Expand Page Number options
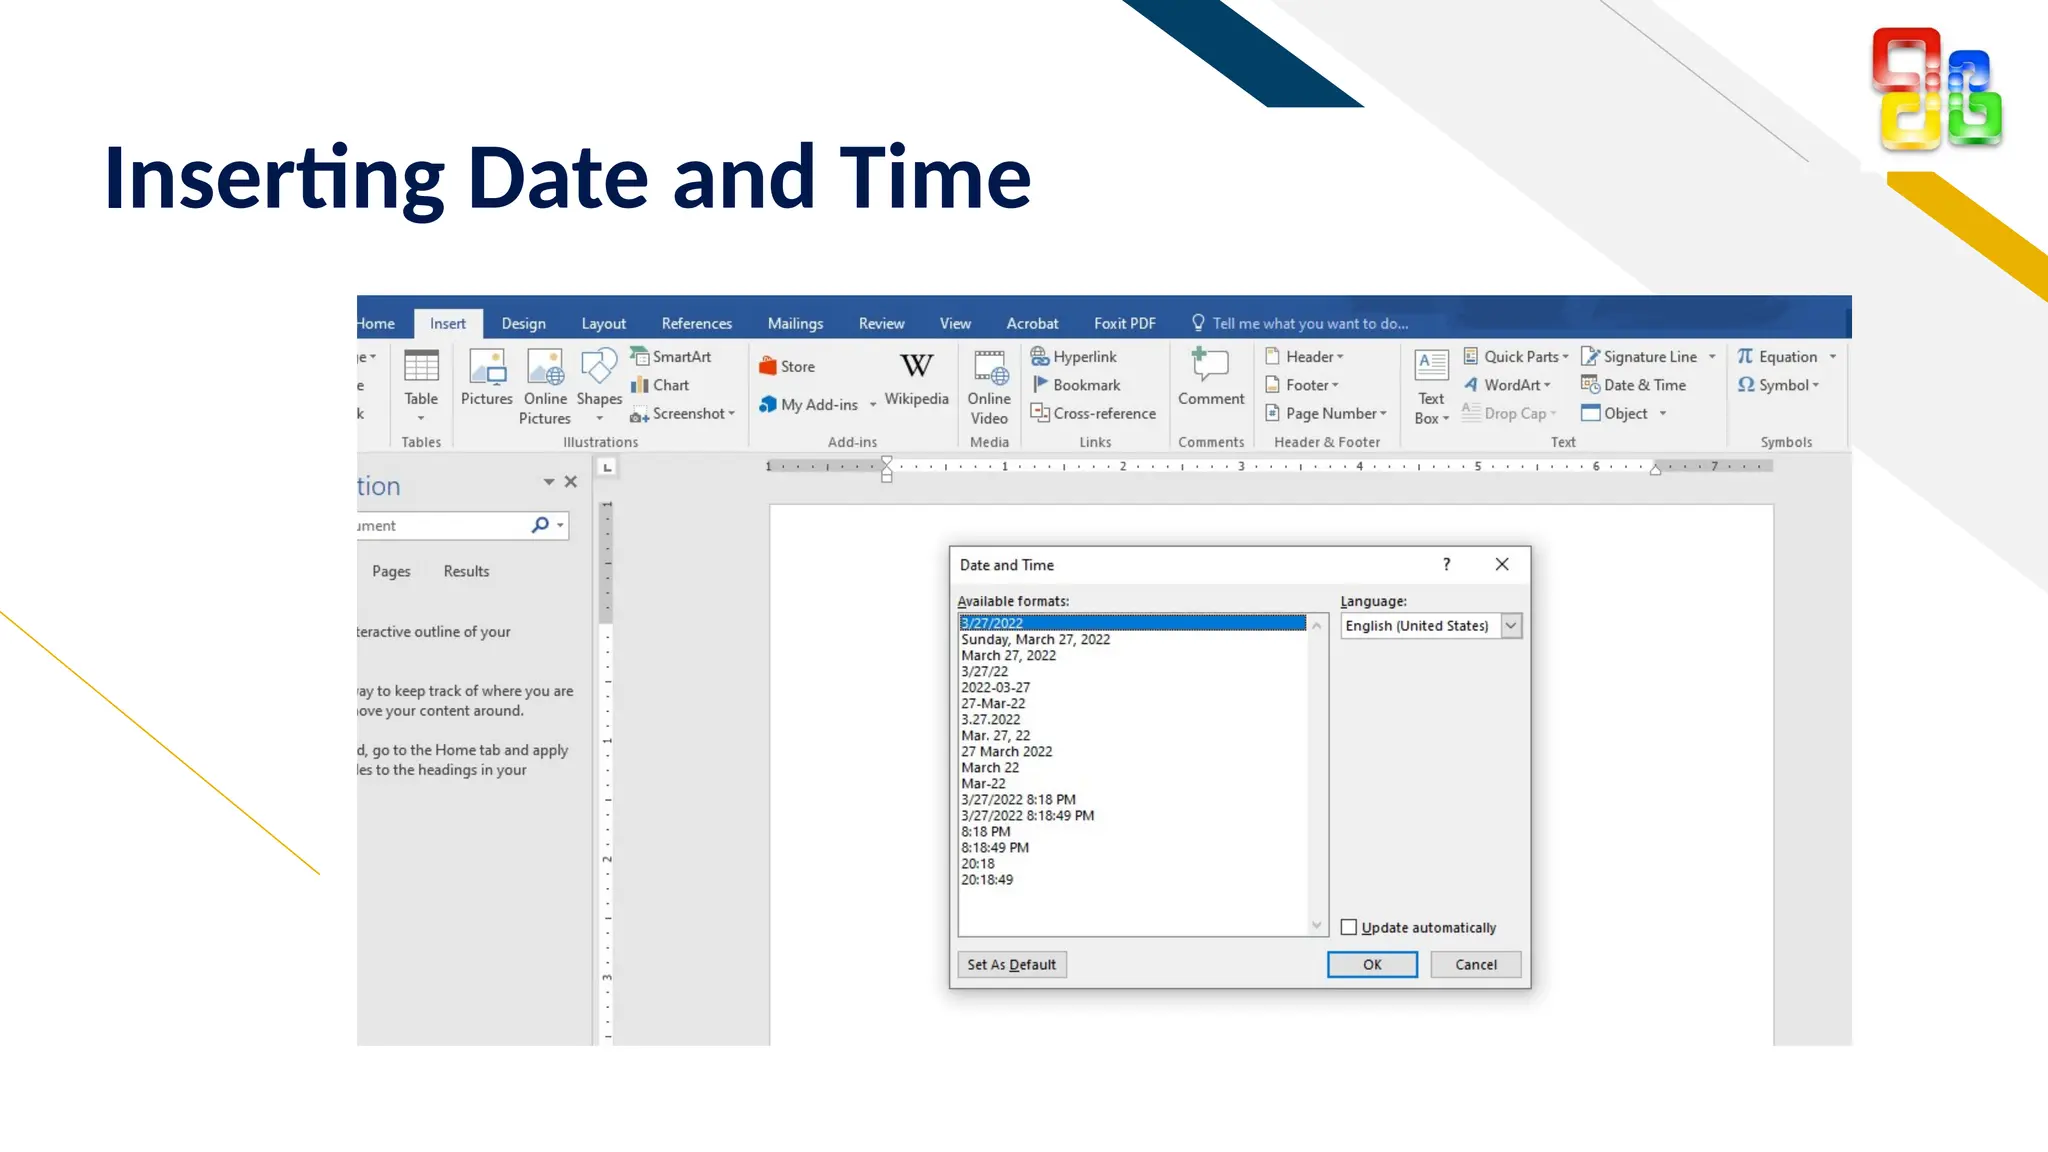 [x=1326, y=413]
